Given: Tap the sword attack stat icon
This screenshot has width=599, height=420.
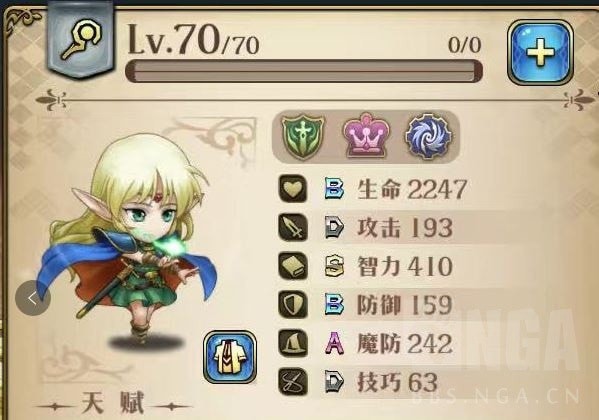Looking at the screenshot, I should pyautogui.click(x=293, y=227).
